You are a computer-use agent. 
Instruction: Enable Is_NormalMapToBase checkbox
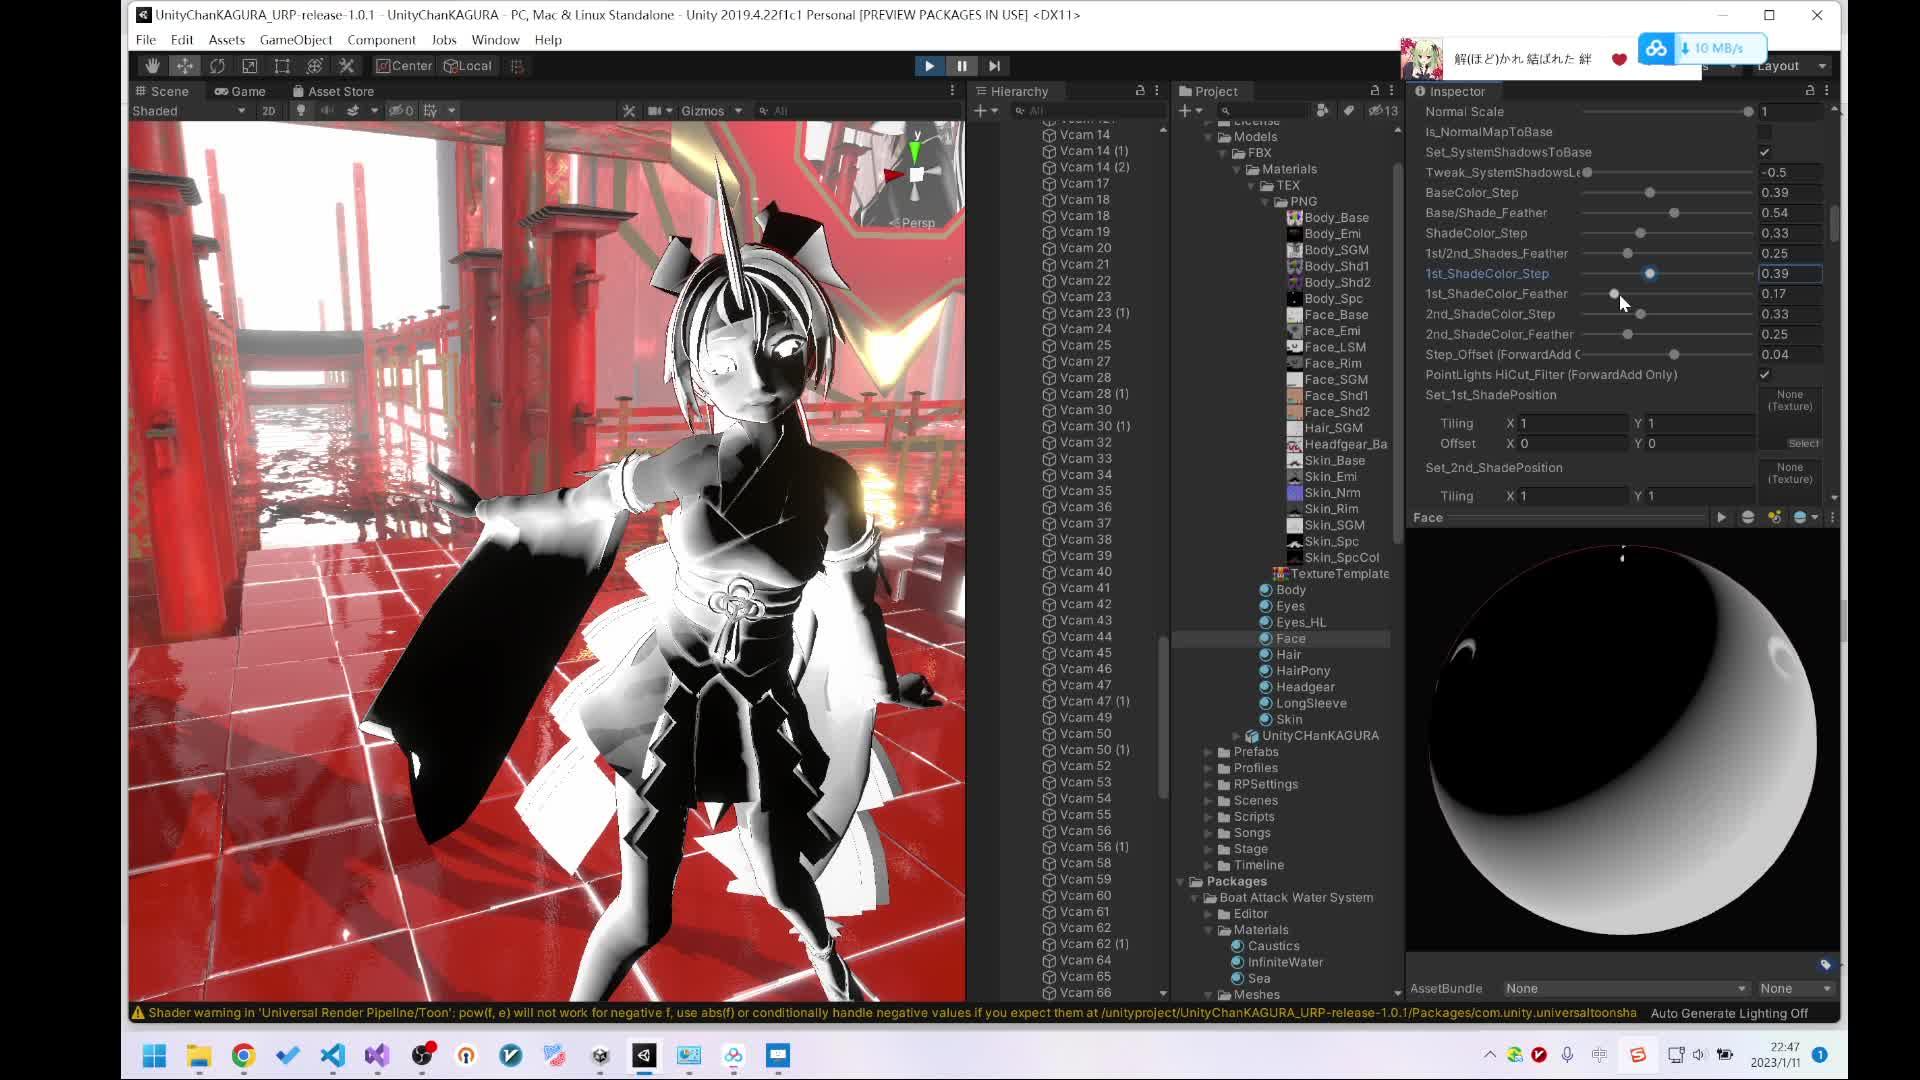[x=1764, y=132]
